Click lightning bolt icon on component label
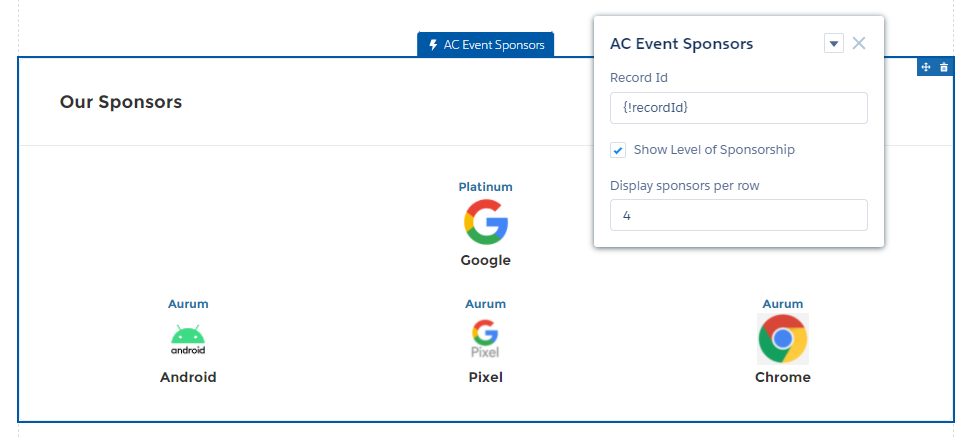Image resolution: width=965 pixels, height=438 pixels. (433, 45)
